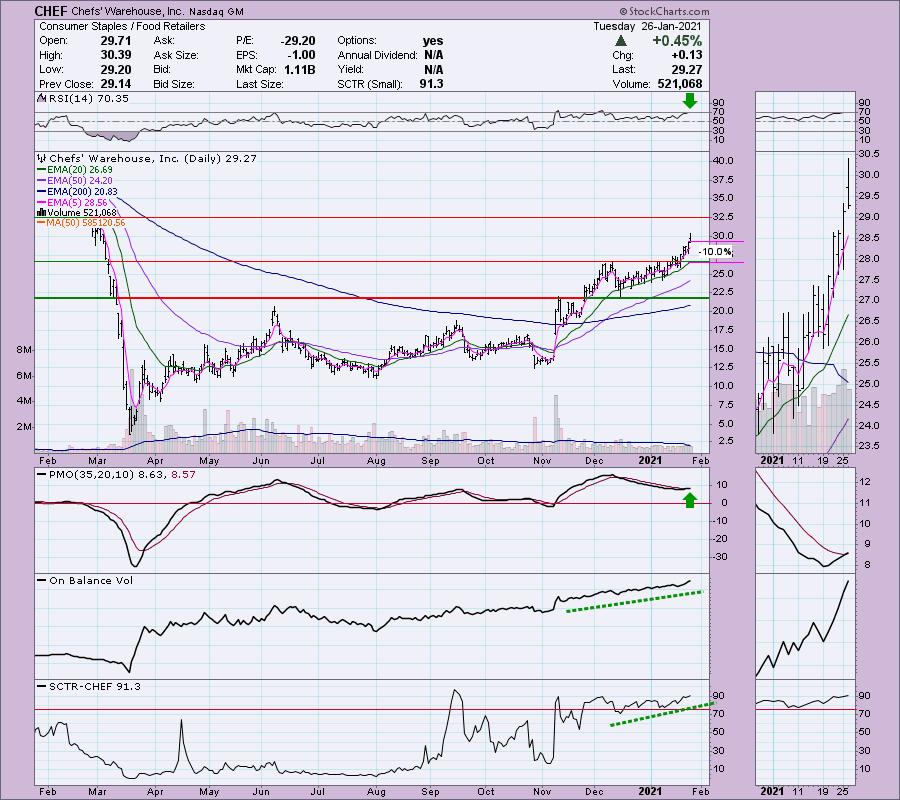Click the 8M volume axis label

(x=24, y=349)
